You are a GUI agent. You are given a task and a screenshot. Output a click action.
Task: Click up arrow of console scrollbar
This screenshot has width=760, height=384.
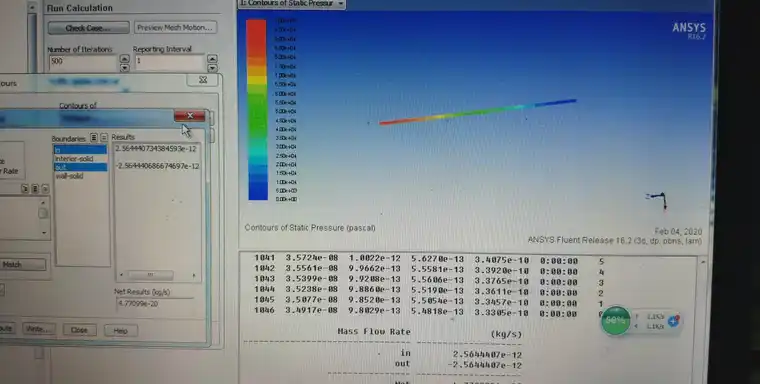pyautogui.click(x=703, y=262)
